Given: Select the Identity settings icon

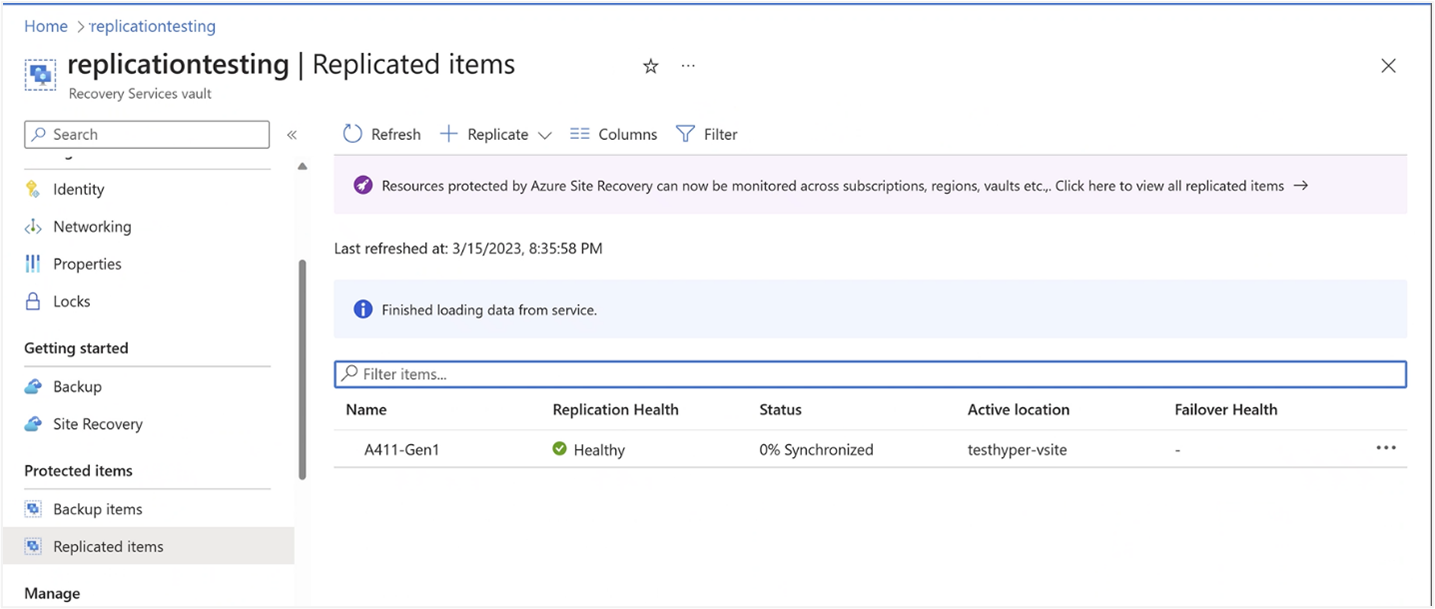Looking at the screenshot, I should [x=33, y=189].
